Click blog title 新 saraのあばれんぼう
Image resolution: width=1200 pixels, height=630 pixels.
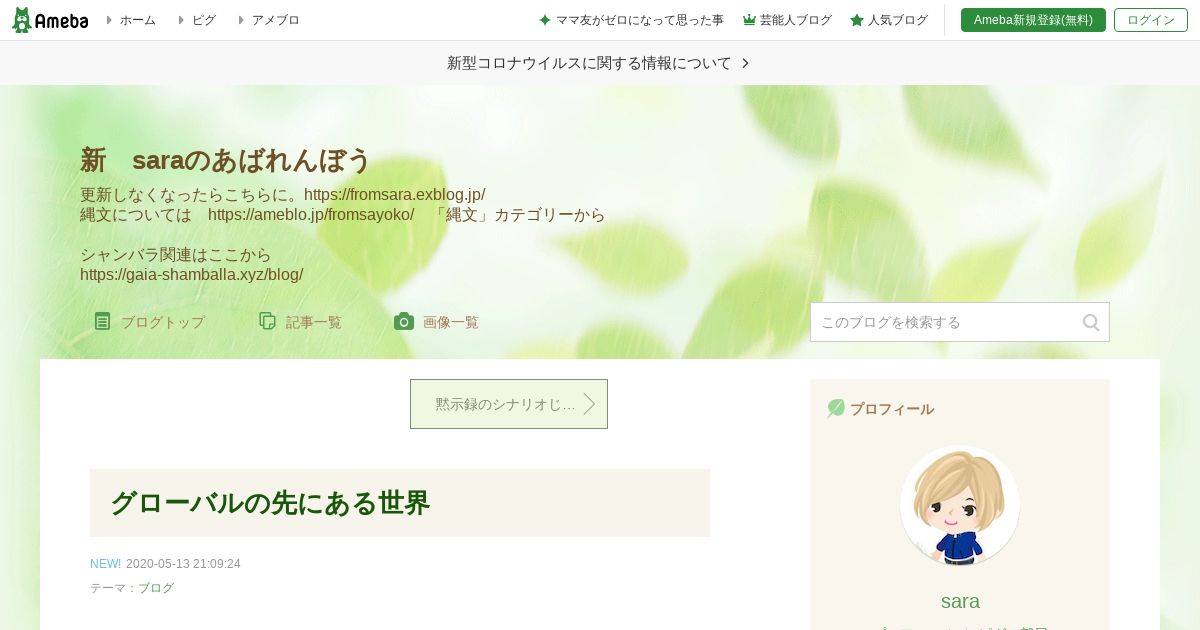[225, 160]
